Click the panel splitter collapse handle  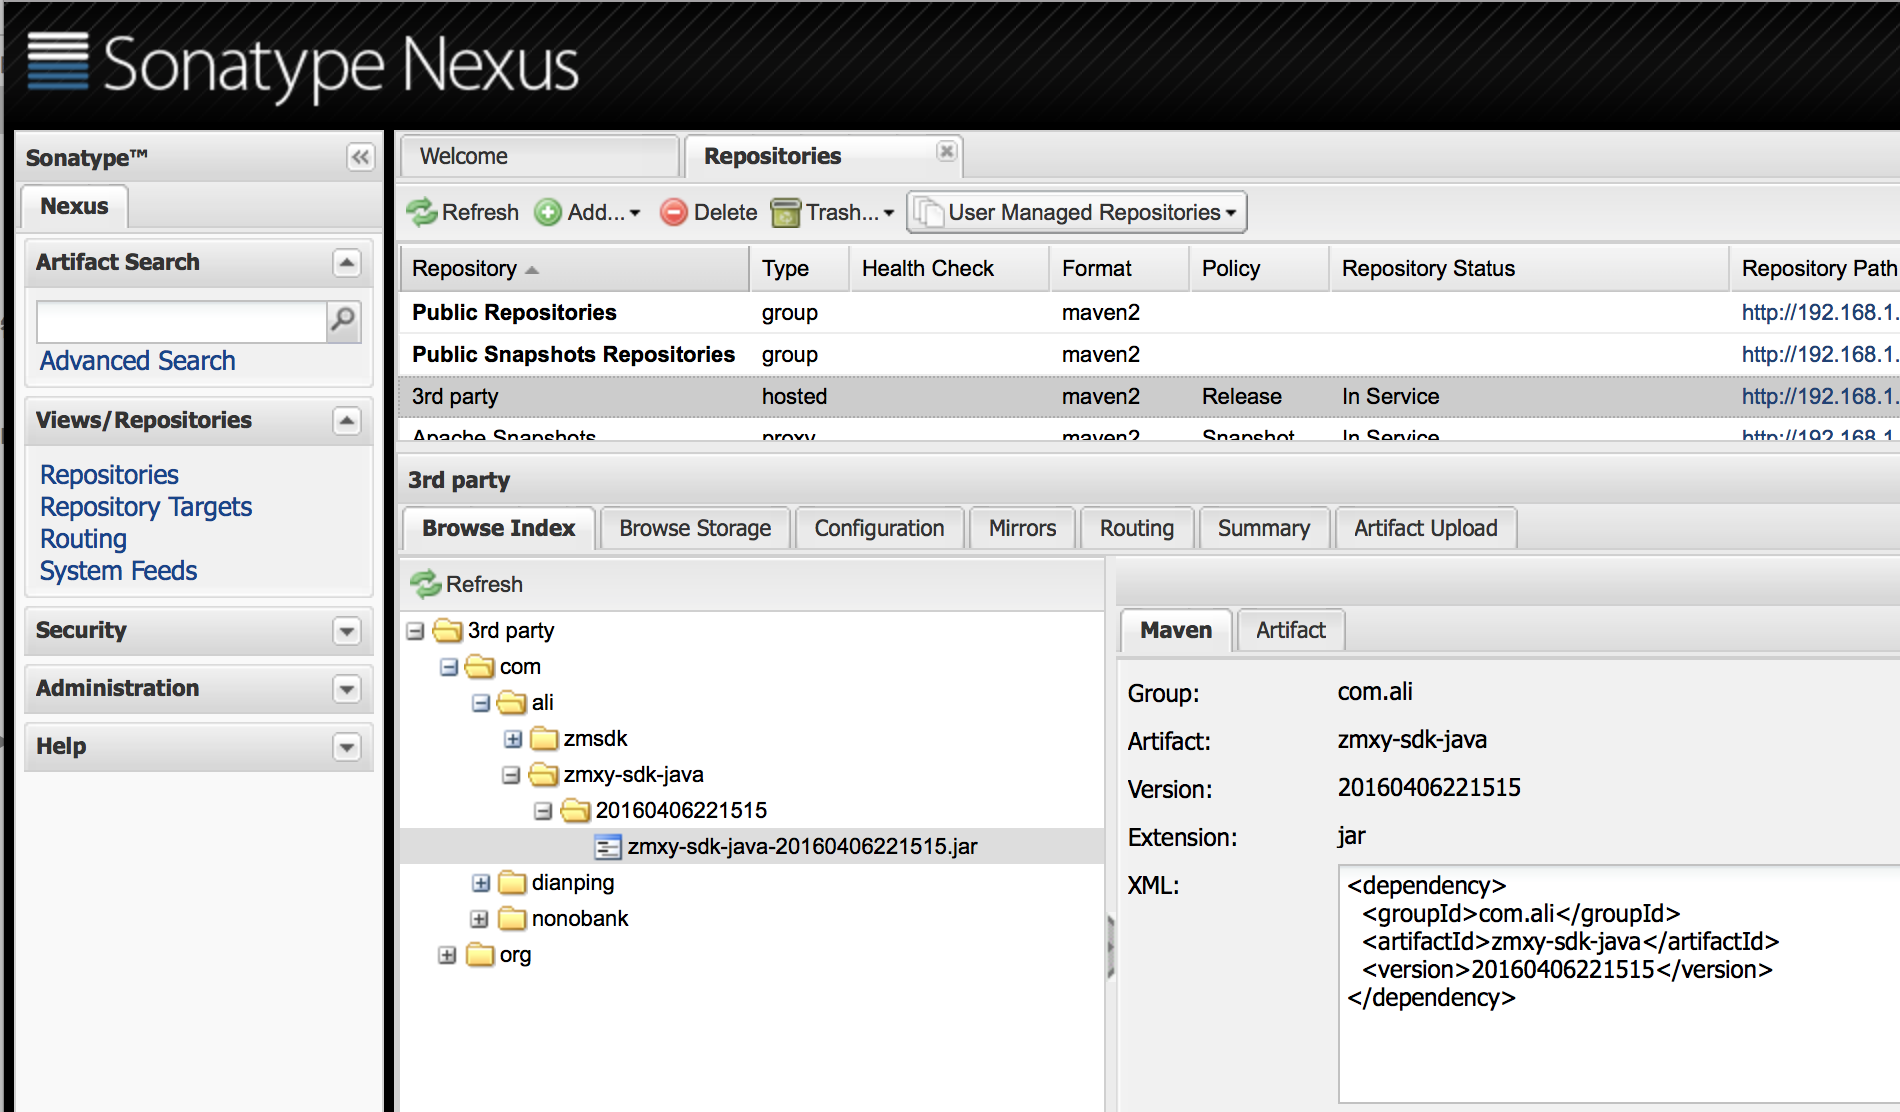[1110, 946]
